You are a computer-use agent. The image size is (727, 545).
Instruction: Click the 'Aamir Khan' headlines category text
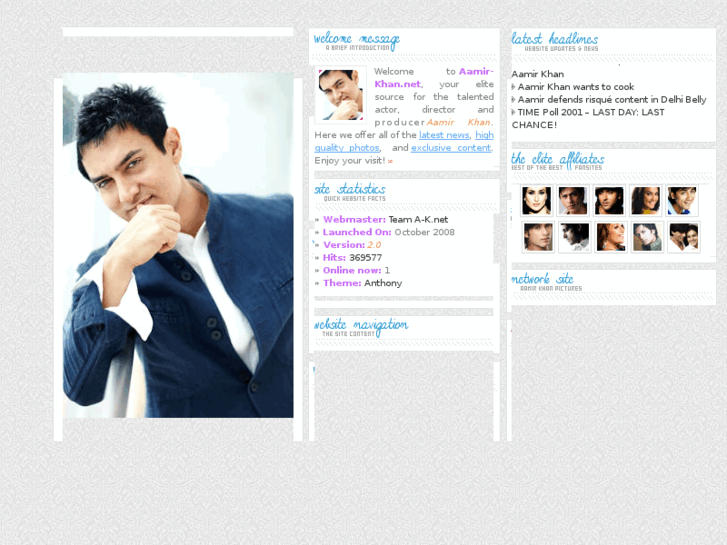coord(537,74)
